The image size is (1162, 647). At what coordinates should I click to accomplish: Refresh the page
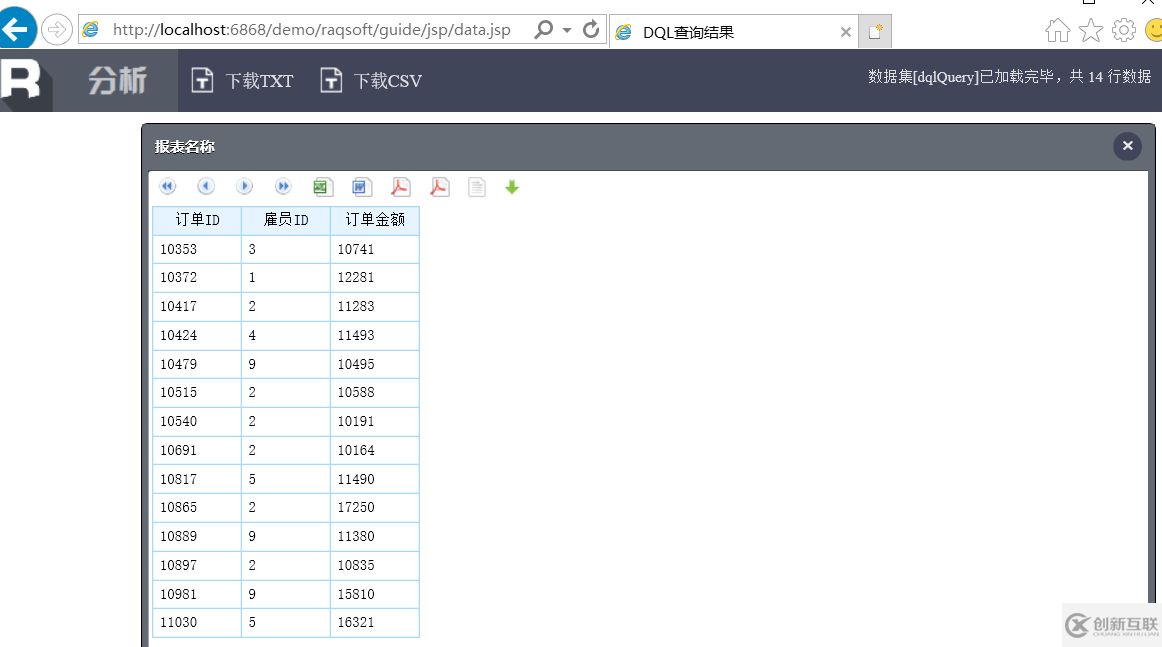coord(591,30)
